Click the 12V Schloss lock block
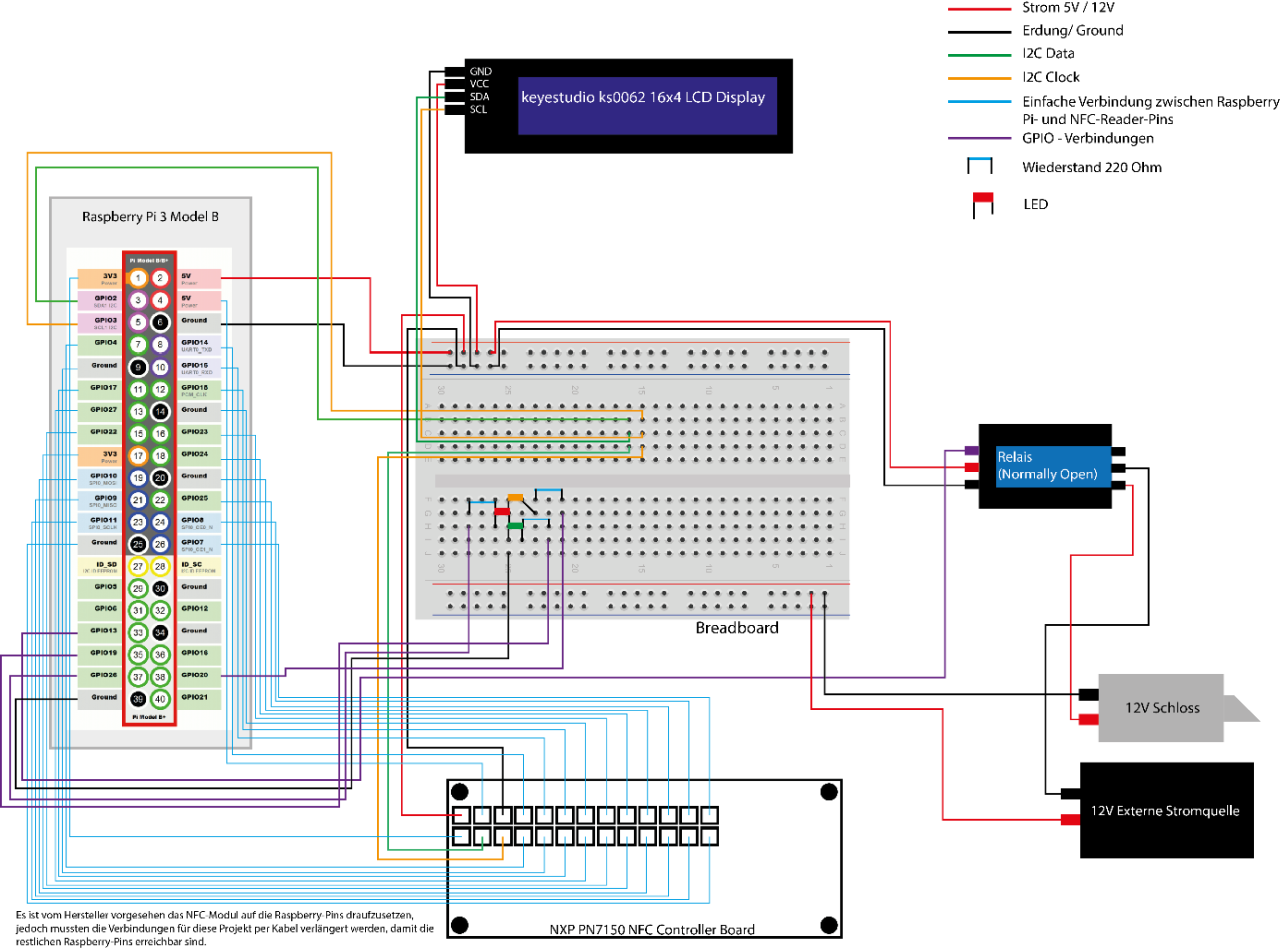The width and height of the screenshot is (1280, 948). pyautogui.click(x=1162, y=708)
